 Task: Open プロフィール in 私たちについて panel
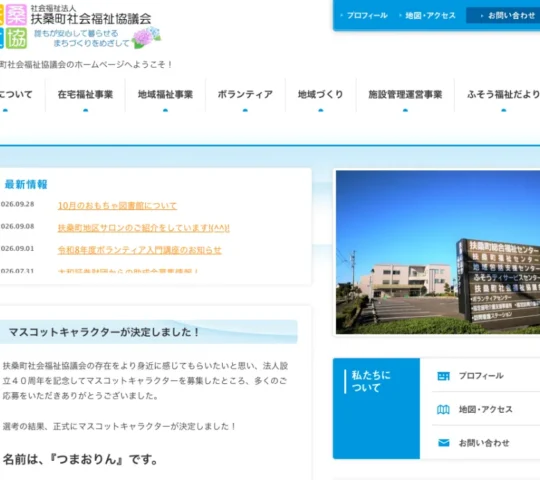(481, 376)
